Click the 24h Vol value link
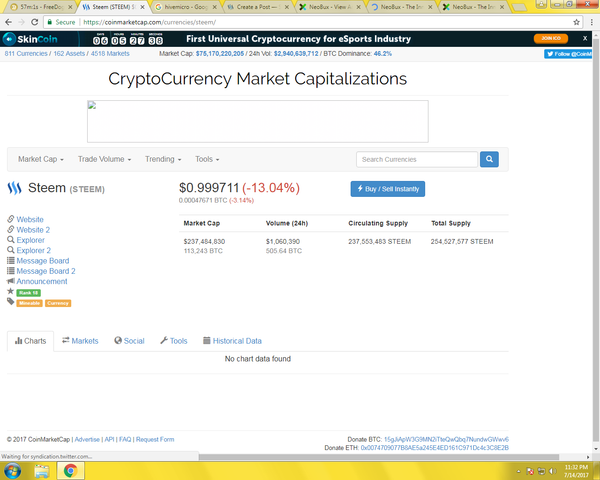This screenshot has height=480, width=600. [x=296, y=54]
